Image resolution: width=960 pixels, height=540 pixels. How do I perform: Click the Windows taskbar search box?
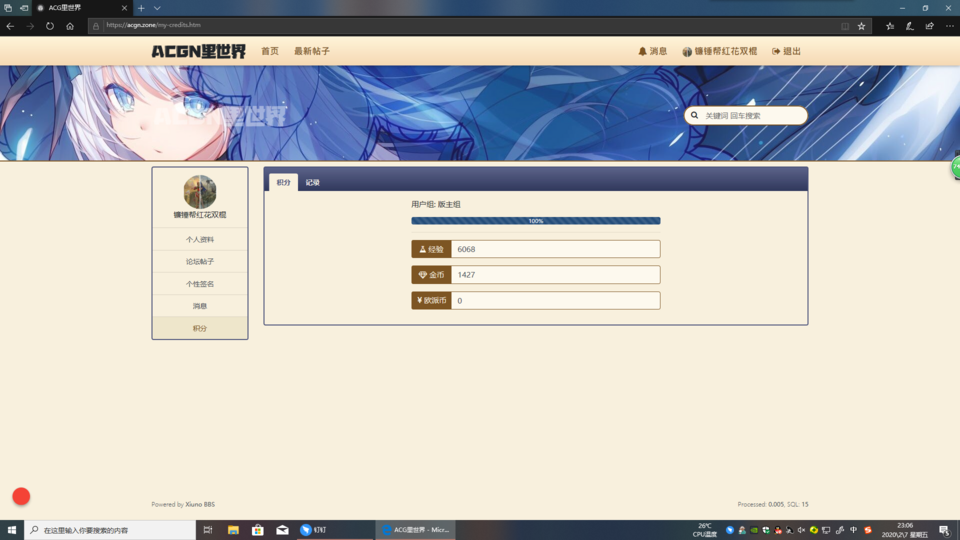coord(110,530)
